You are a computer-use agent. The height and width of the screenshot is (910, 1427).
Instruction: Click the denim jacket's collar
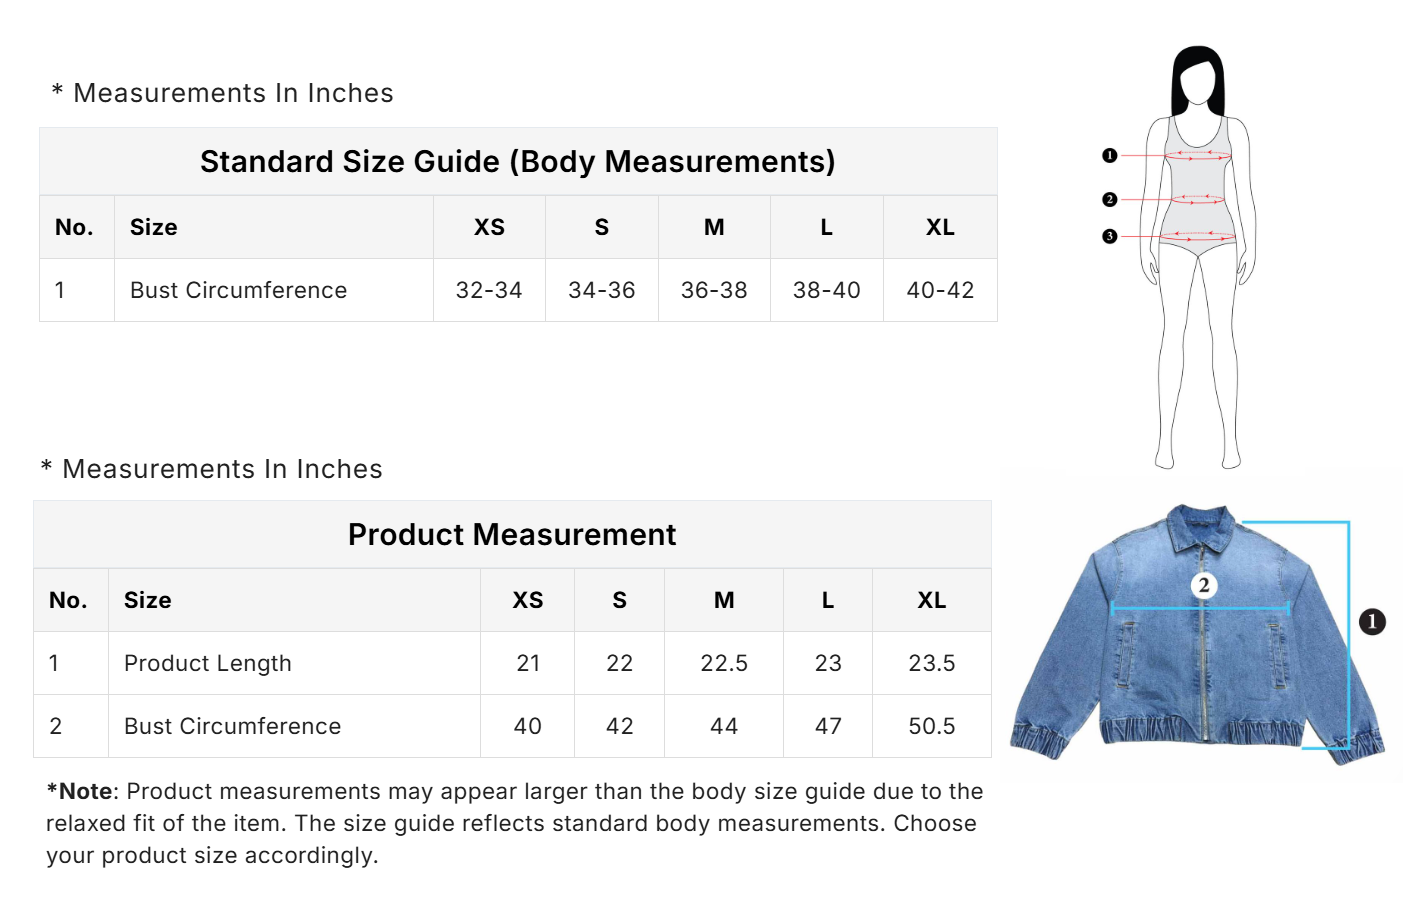tap(1203, 525)
